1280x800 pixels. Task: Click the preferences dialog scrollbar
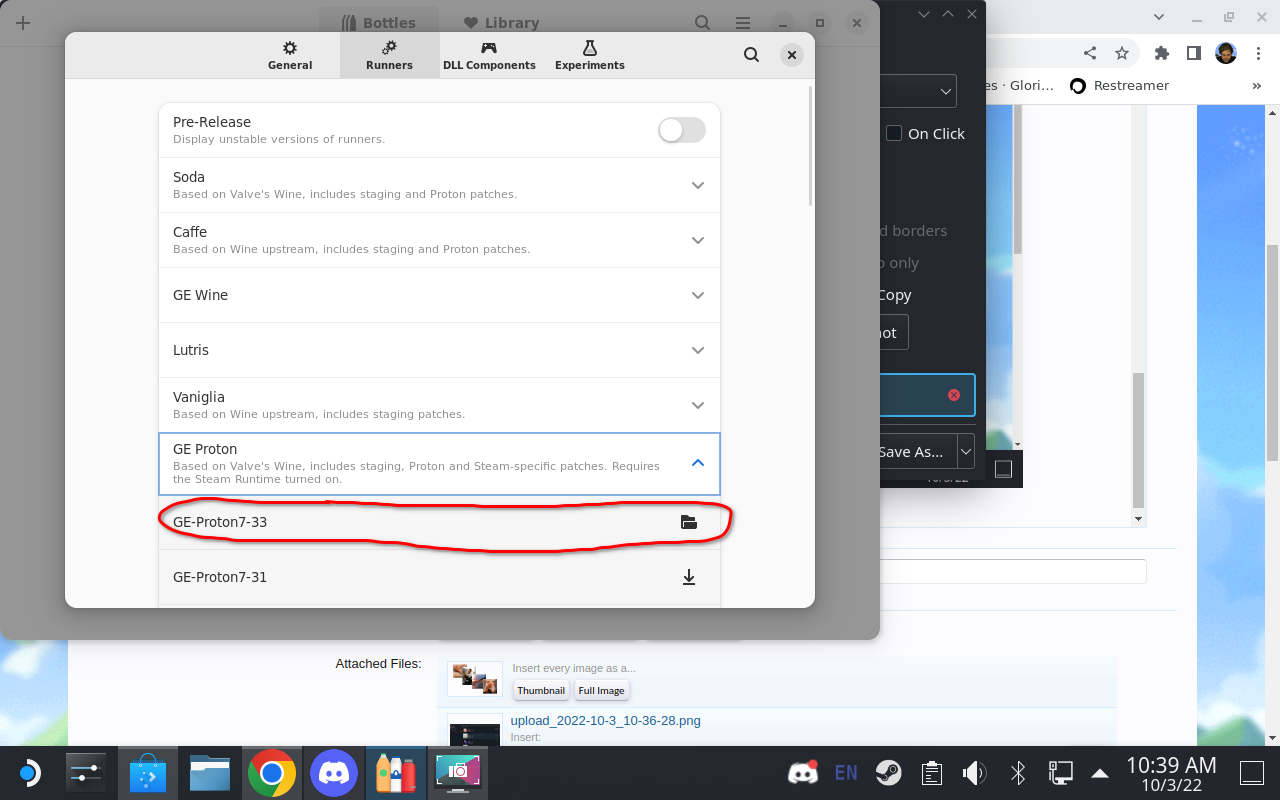tap(810, 146)
